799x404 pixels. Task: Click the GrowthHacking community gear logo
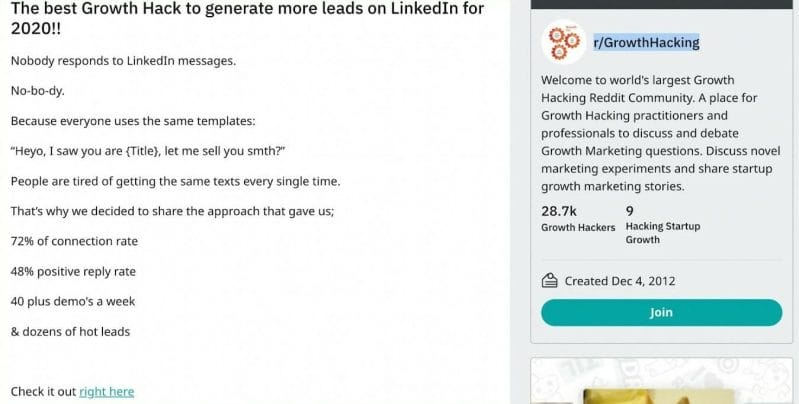[564, 42]
